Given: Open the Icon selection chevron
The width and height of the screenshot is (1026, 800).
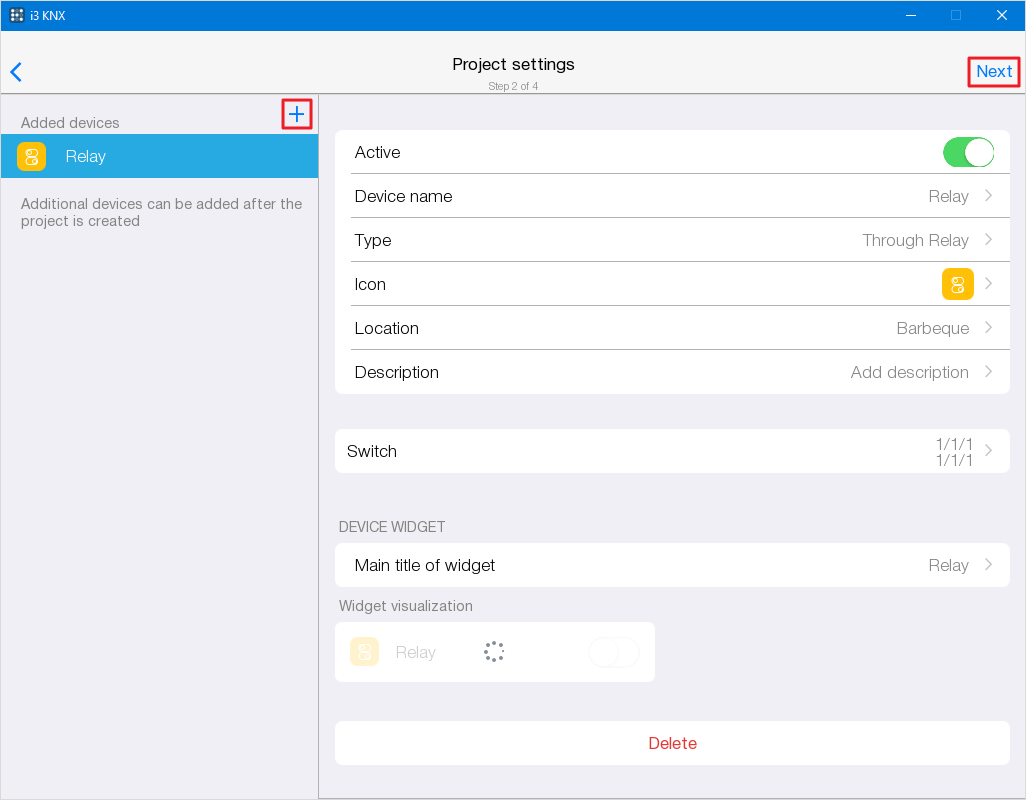Looking at the screenshot, I should click(988, 284).
